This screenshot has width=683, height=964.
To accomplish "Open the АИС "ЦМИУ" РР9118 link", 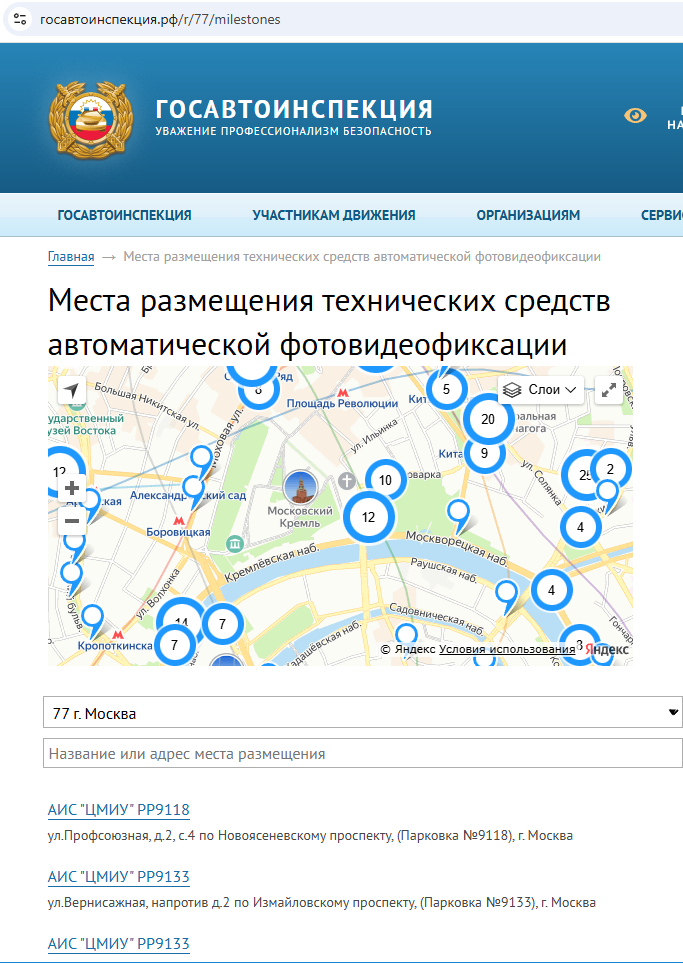I will pyautogui.click(x=118, y=810).
